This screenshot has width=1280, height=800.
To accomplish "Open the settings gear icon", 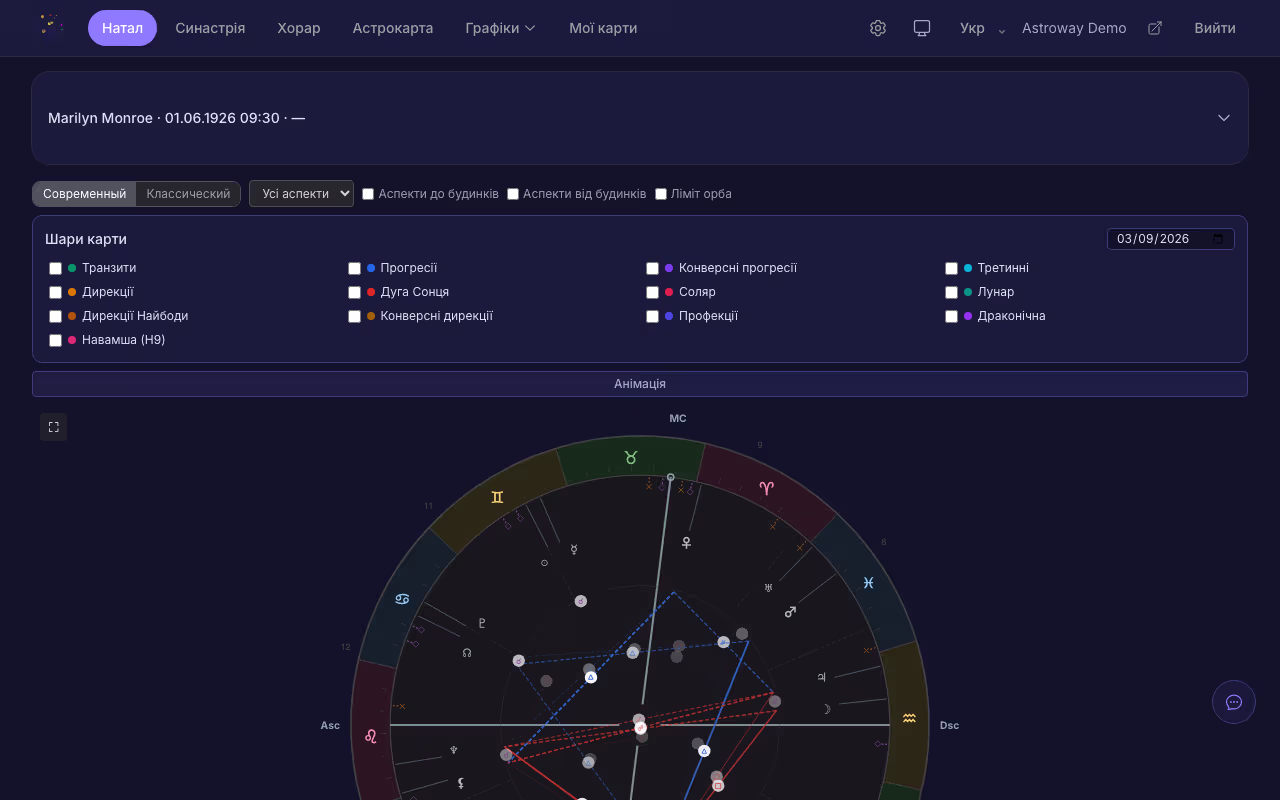I will point(878,28).
